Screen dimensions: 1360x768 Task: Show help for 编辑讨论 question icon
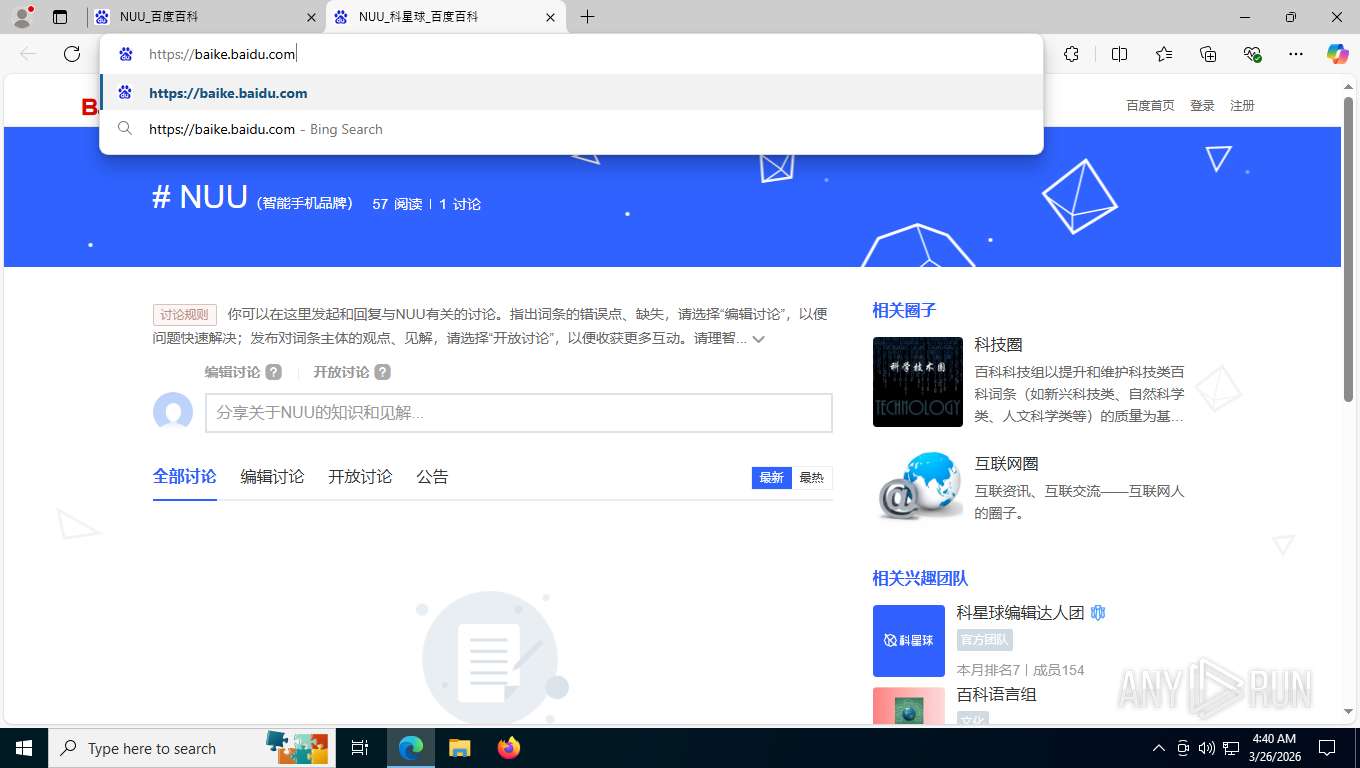pyautogui.click(x=273, y=372)
